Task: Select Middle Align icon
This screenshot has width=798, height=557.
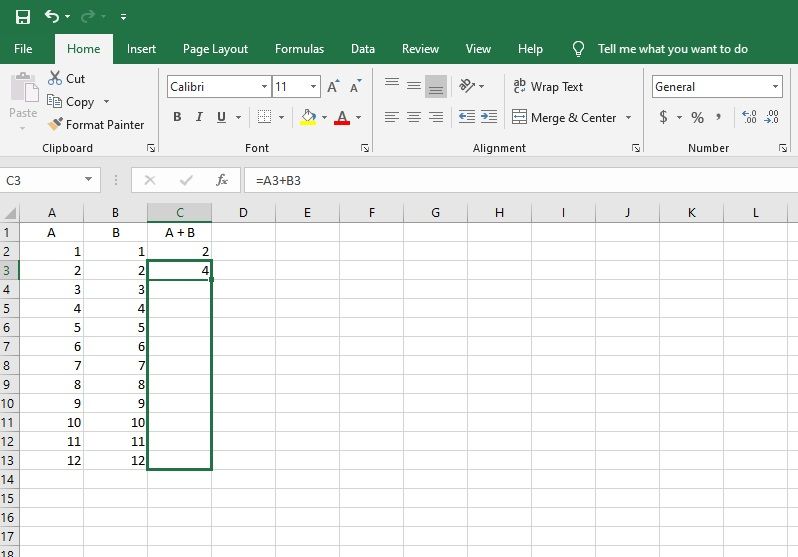Action: pos(414,86)
